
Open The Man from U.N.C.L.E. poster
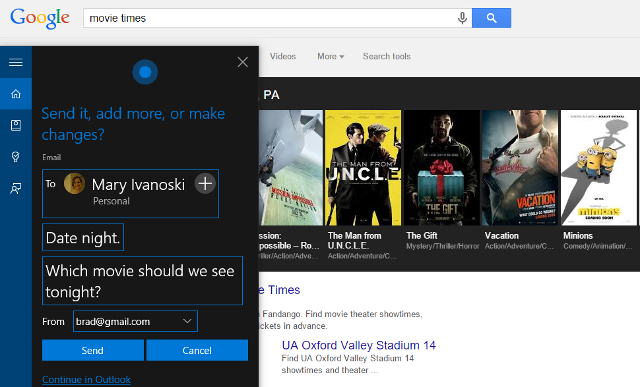pos(363,167)
